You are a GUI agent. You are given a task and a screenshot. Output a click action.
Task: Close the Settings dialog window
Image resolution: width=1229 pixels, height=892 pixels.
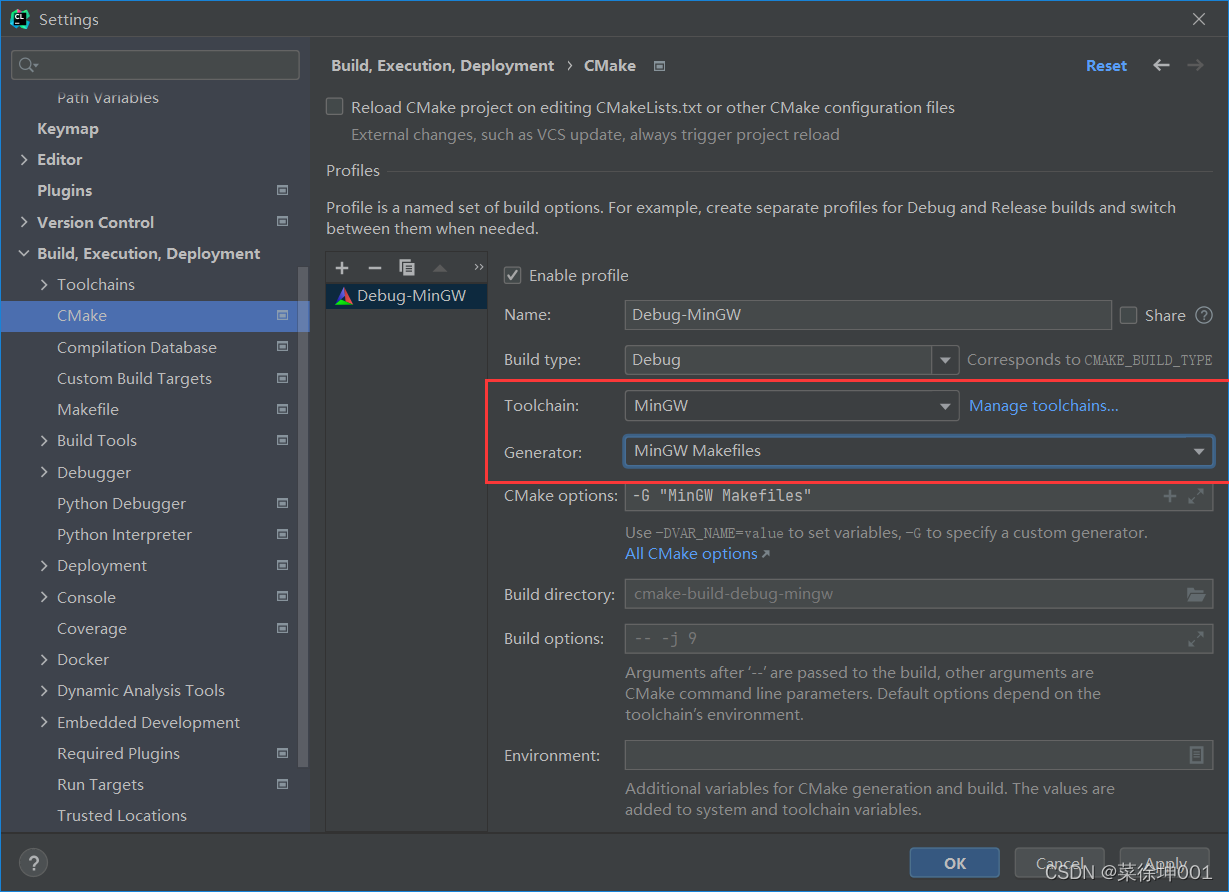pyautogui.click(x=1199, y=19)
